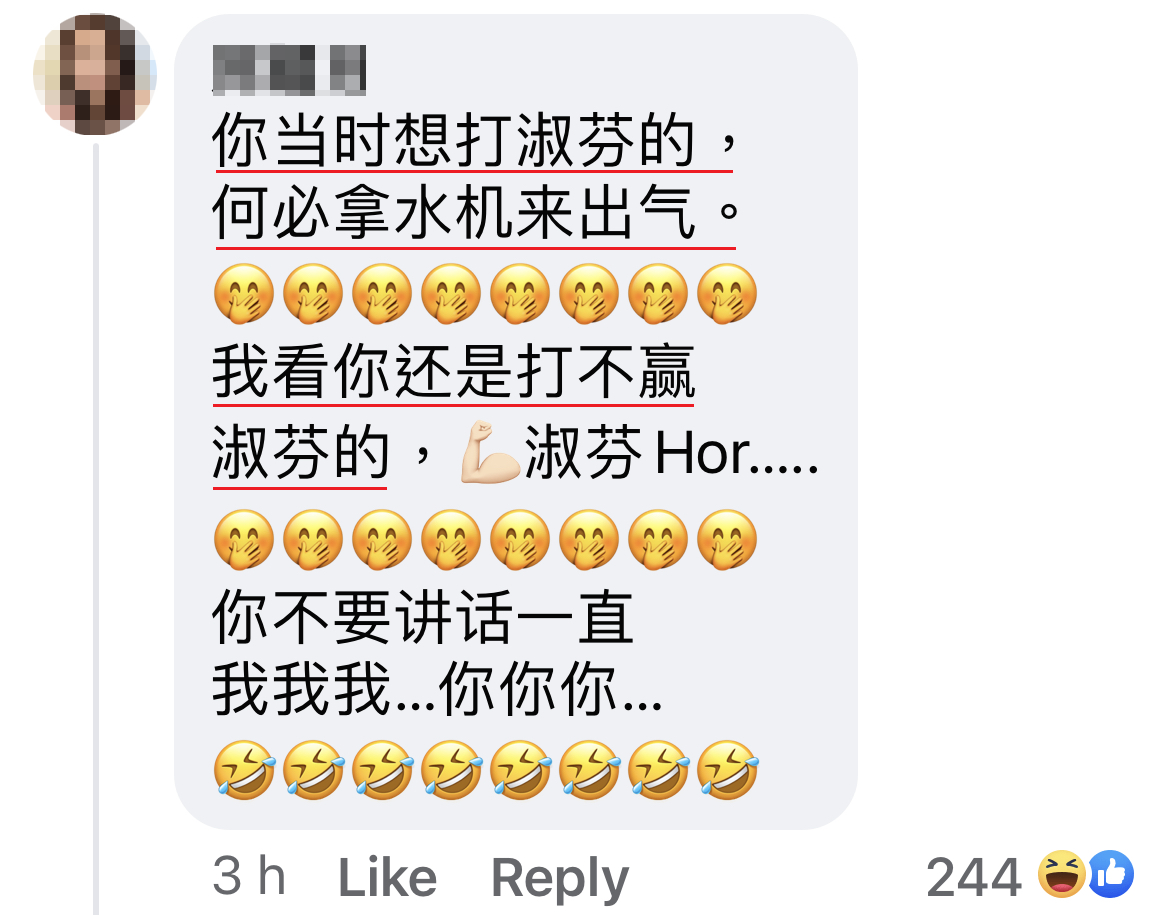Click the text 我我我...你你你...

coord(437,688)
